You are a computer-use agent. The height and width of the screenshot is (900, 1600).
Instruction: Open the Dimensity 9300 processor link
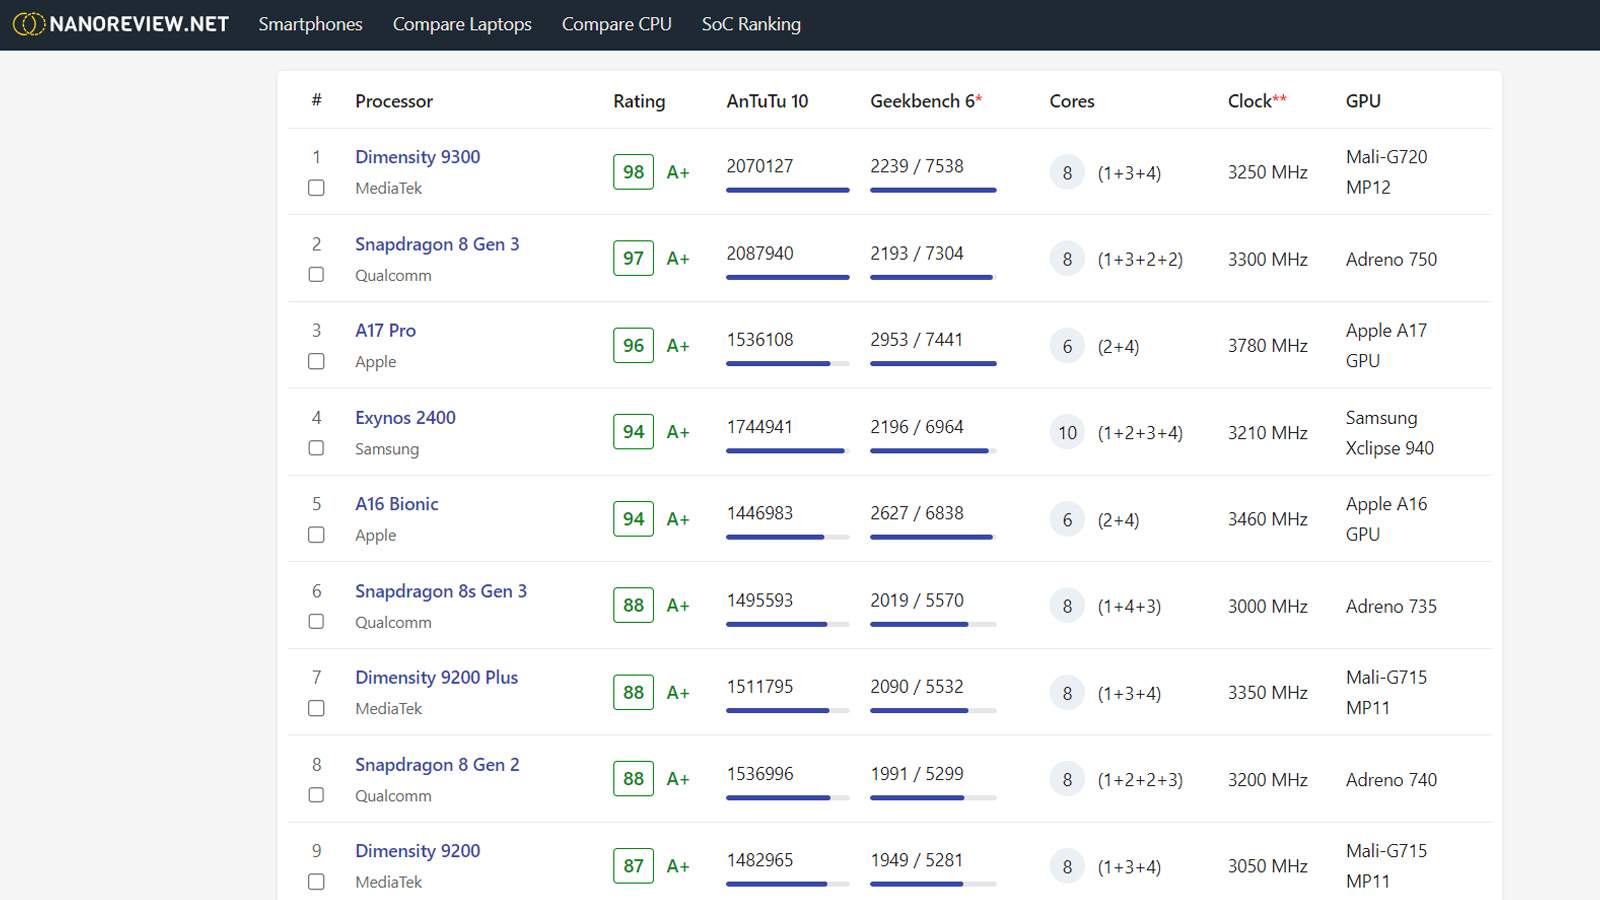417,157
